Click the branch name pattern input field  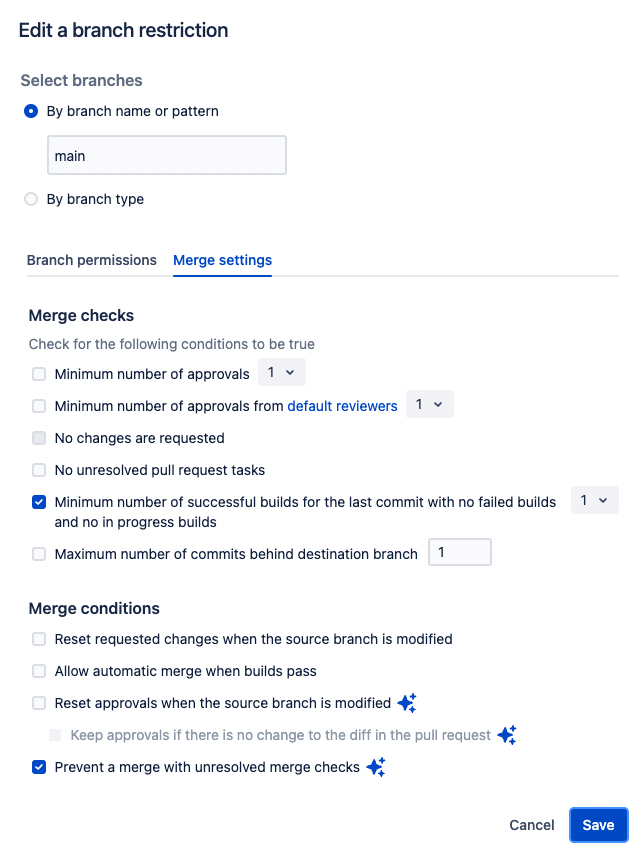[x=167, y=156]
